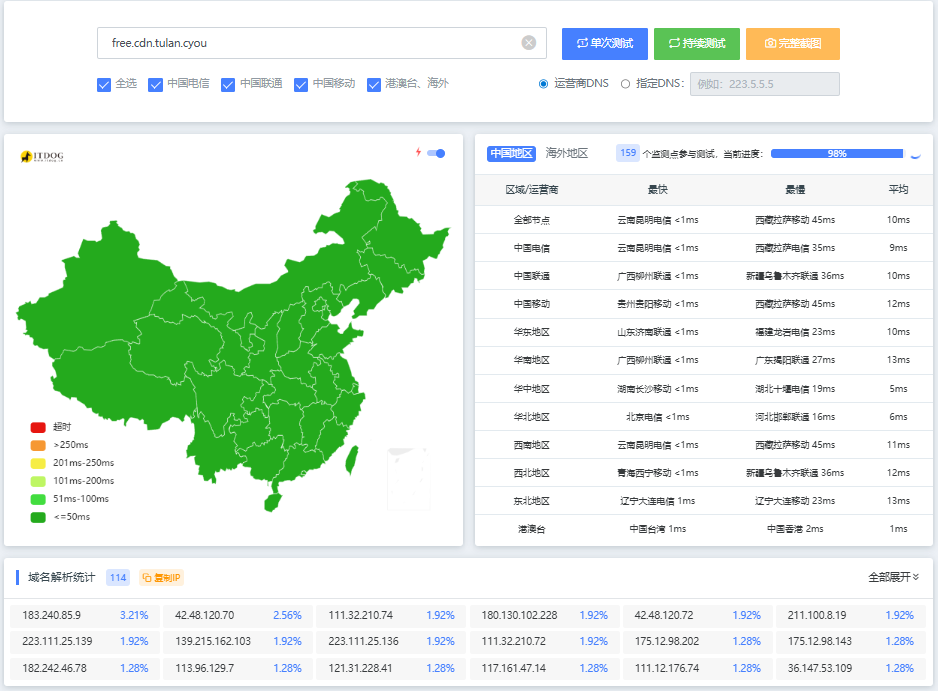
Task: Expand all via 全部展开
Action: [894, 578]
